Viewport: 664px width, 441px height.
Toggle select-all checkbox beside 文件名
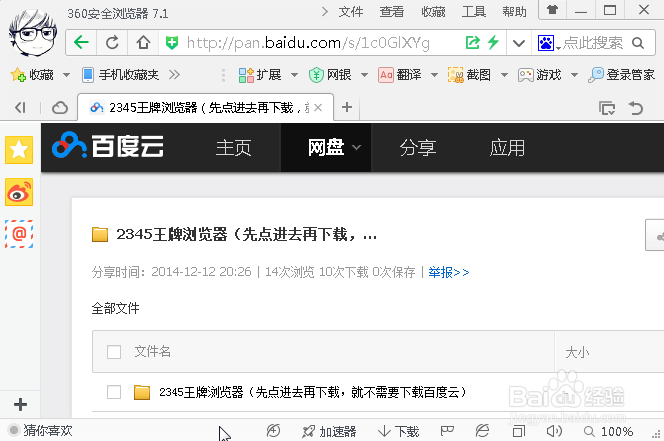click(114, 352)
